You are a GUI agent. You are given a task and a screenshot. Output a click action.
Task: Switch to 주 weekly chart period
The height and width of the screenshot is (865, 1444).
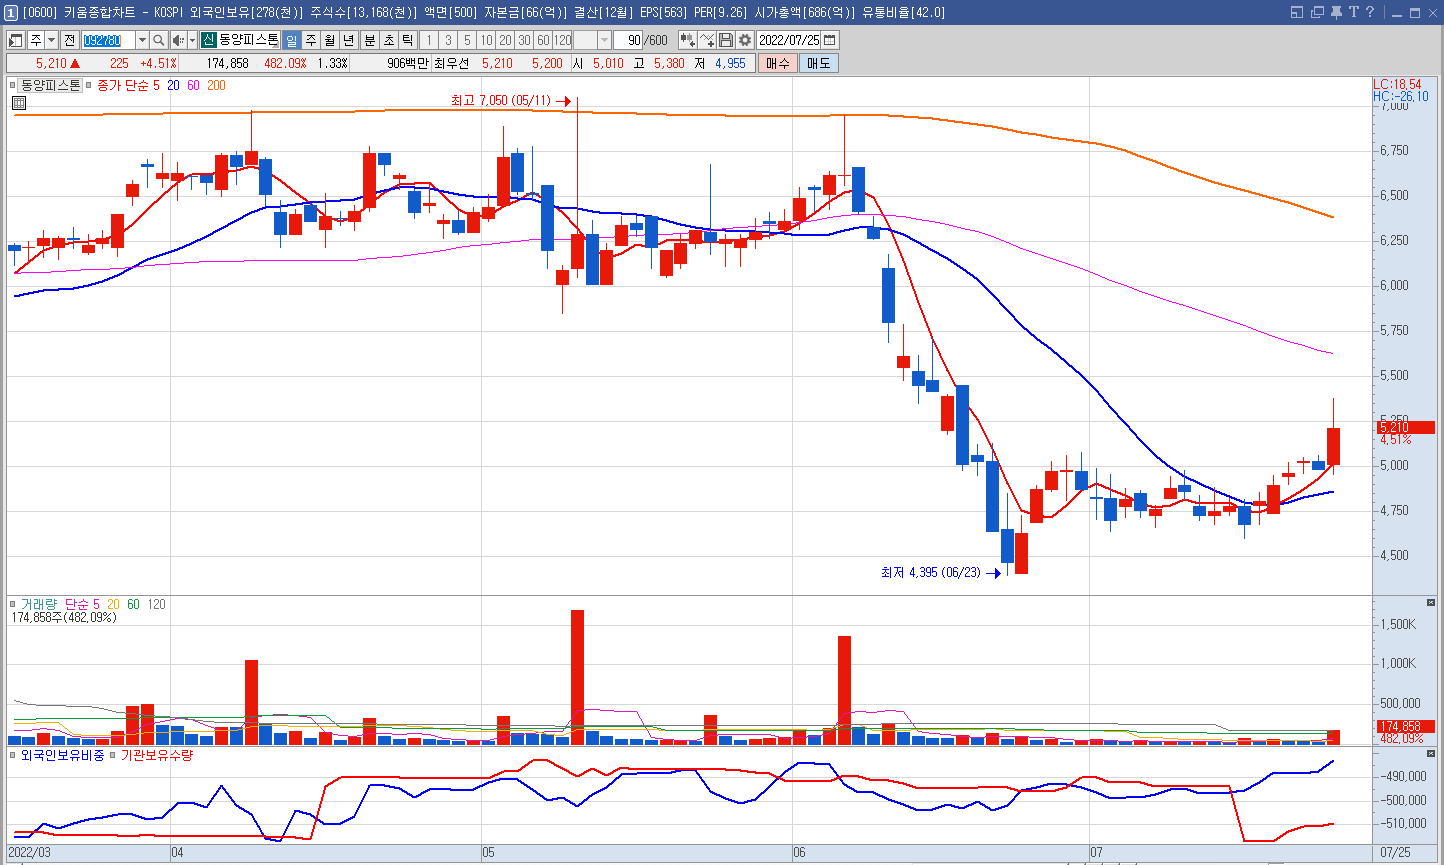click(310, 40)
